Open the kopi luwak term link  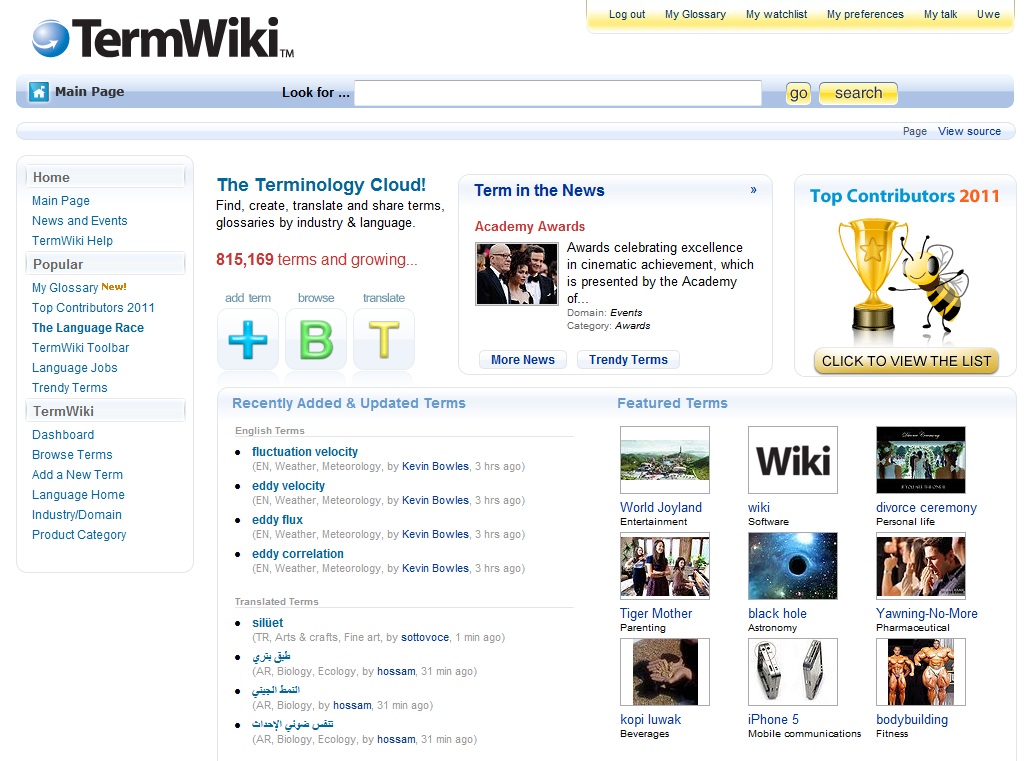[650, 720]
